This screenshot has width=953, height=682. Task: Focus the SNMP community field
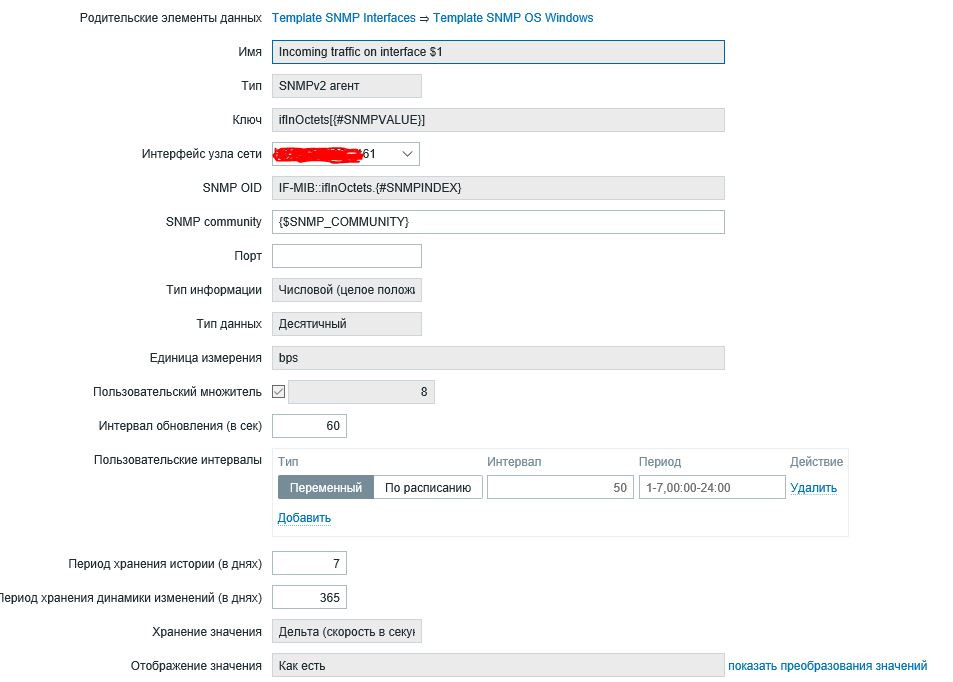point(497,222)
